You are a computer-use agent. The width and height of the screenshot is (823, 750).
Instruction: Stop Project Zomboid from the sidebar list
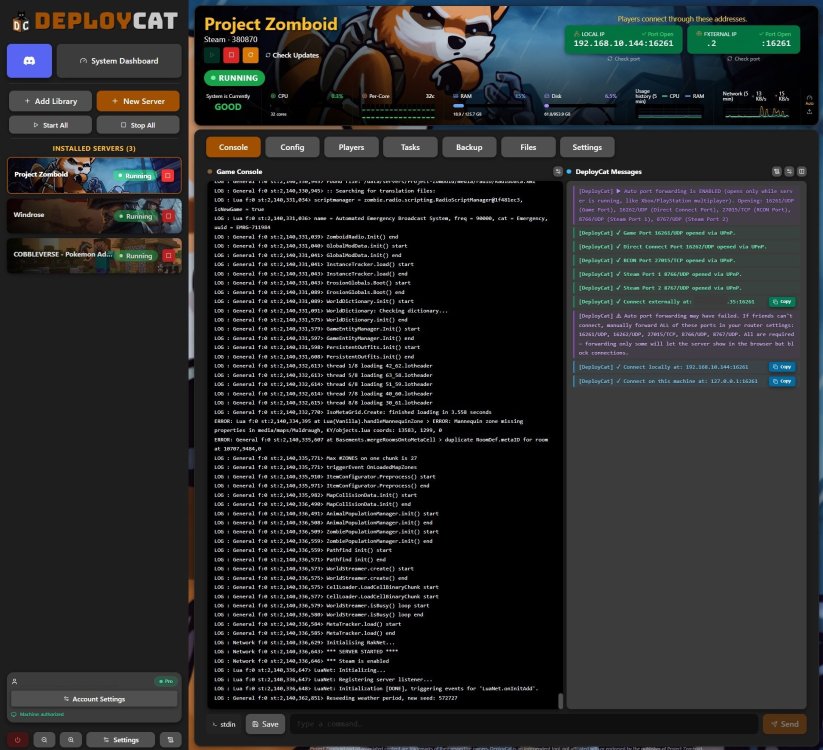pyautogui.click(x=168, y=175)
